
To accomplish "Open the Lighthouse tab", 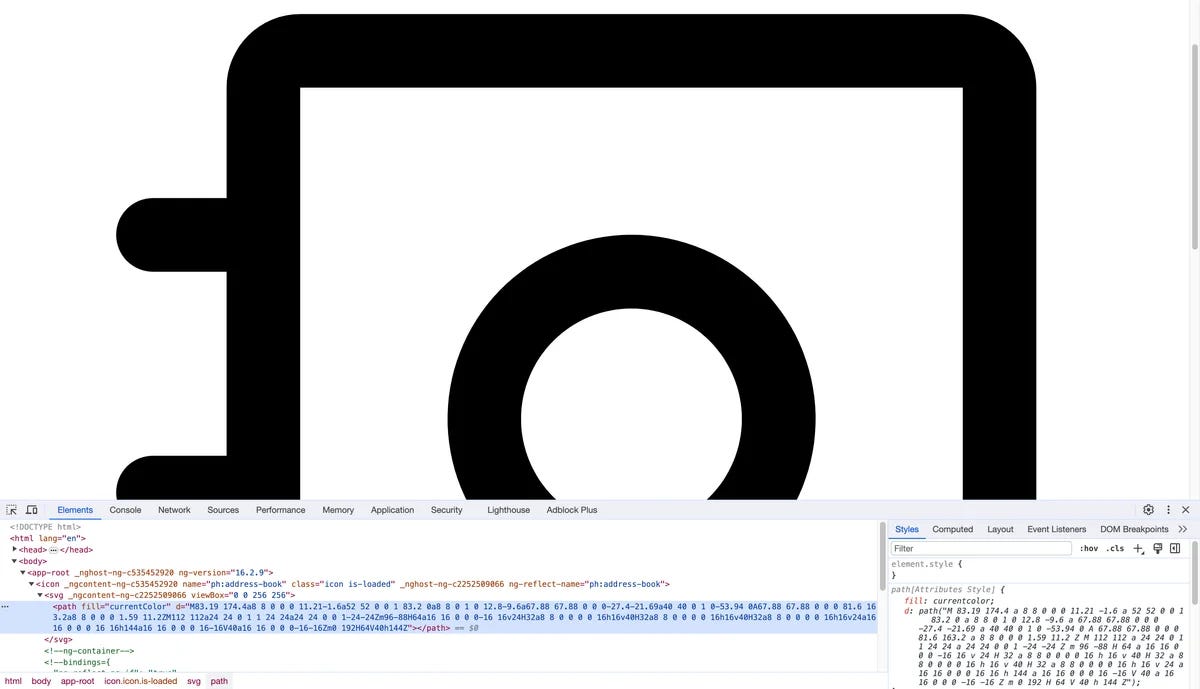I will click(508, 510).
